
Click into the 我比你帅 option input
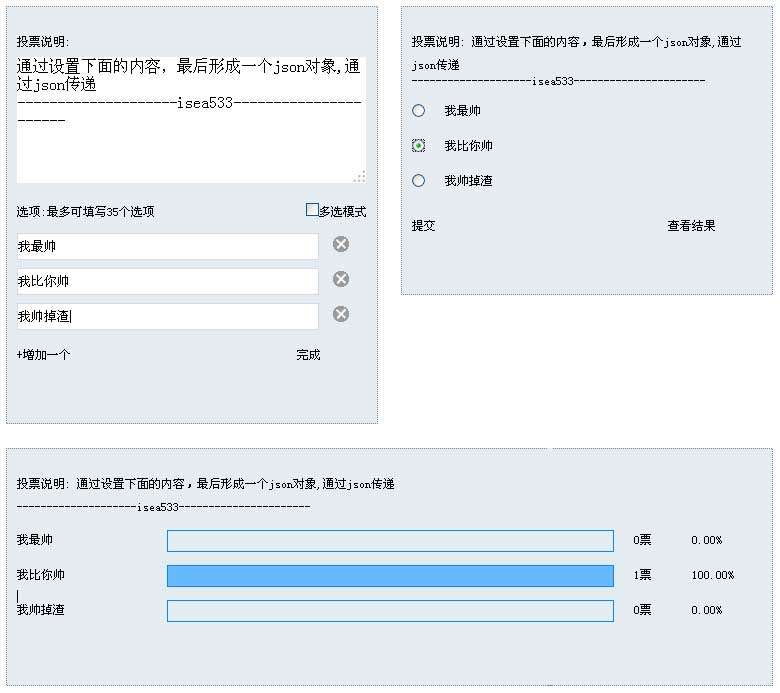[x=167, y=281]
